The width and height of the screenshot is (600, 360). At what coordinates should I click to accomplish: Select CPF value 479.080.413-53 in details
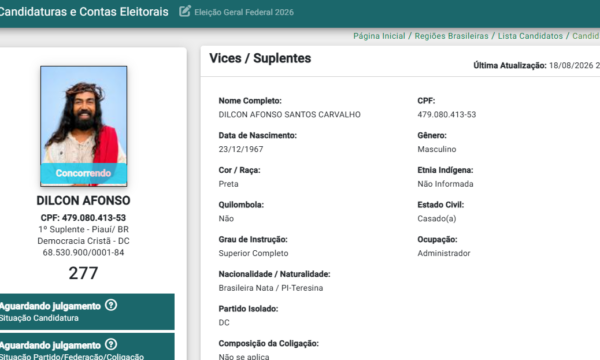click(447, 114)
